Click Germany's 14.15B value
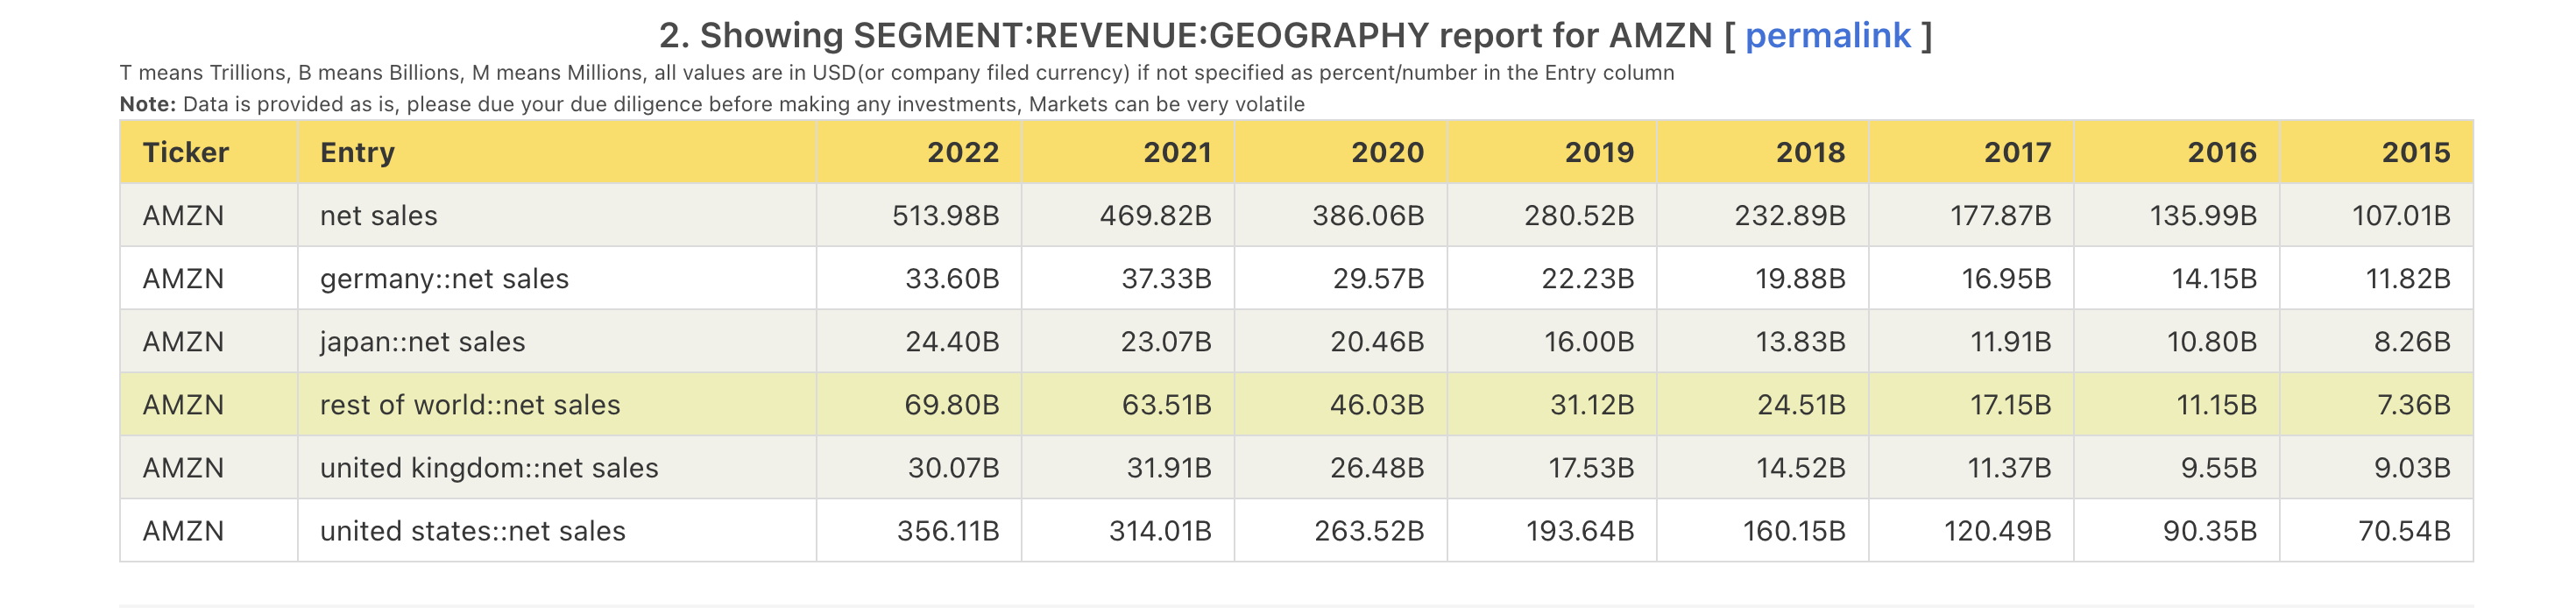2576x608 pixels. pos(2214,278)
